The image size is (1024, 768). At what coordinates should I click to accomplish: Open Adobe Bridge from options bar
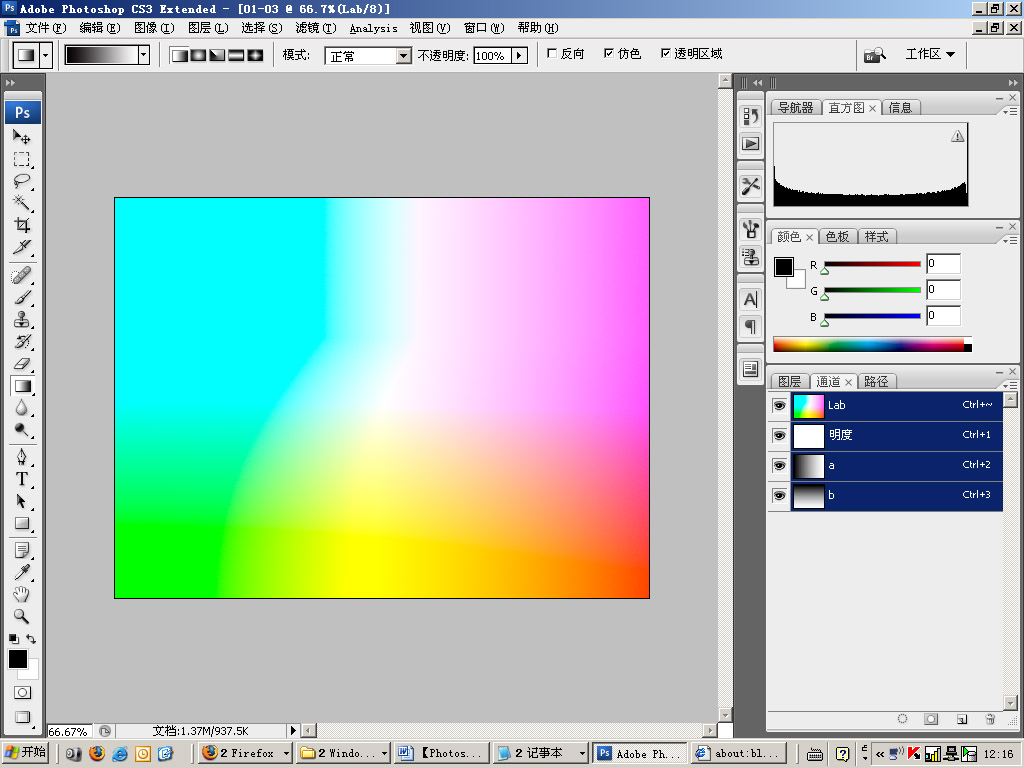click(x=874, y=56)
